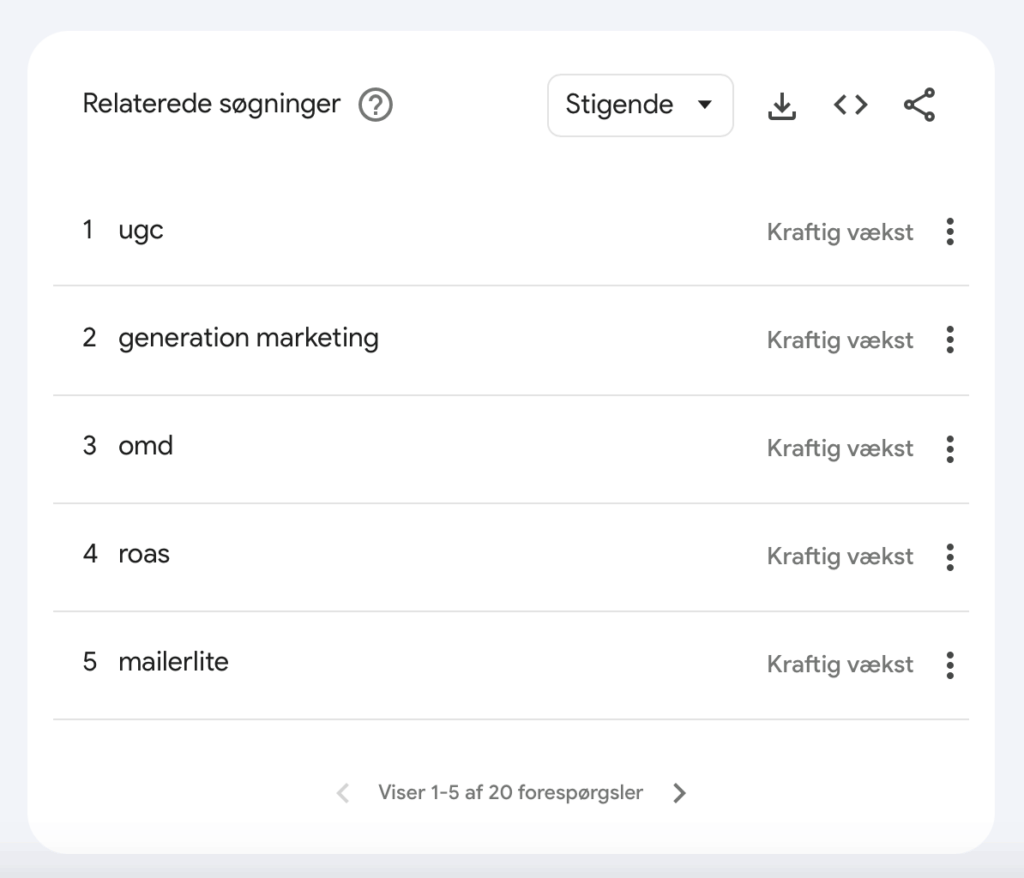This screenshot has height=878, width=1024.
Task: Go to next page of queries
Action: tap(680, 793)
